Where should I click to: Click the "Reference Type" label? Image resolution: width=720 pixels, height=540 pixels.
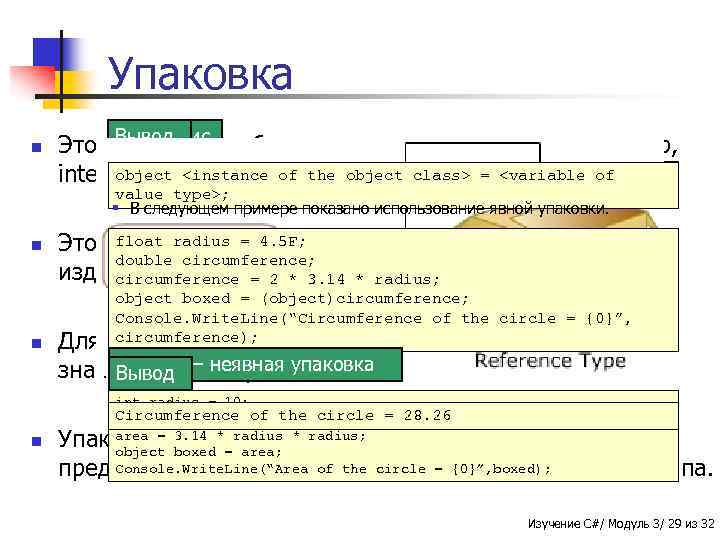550,360
